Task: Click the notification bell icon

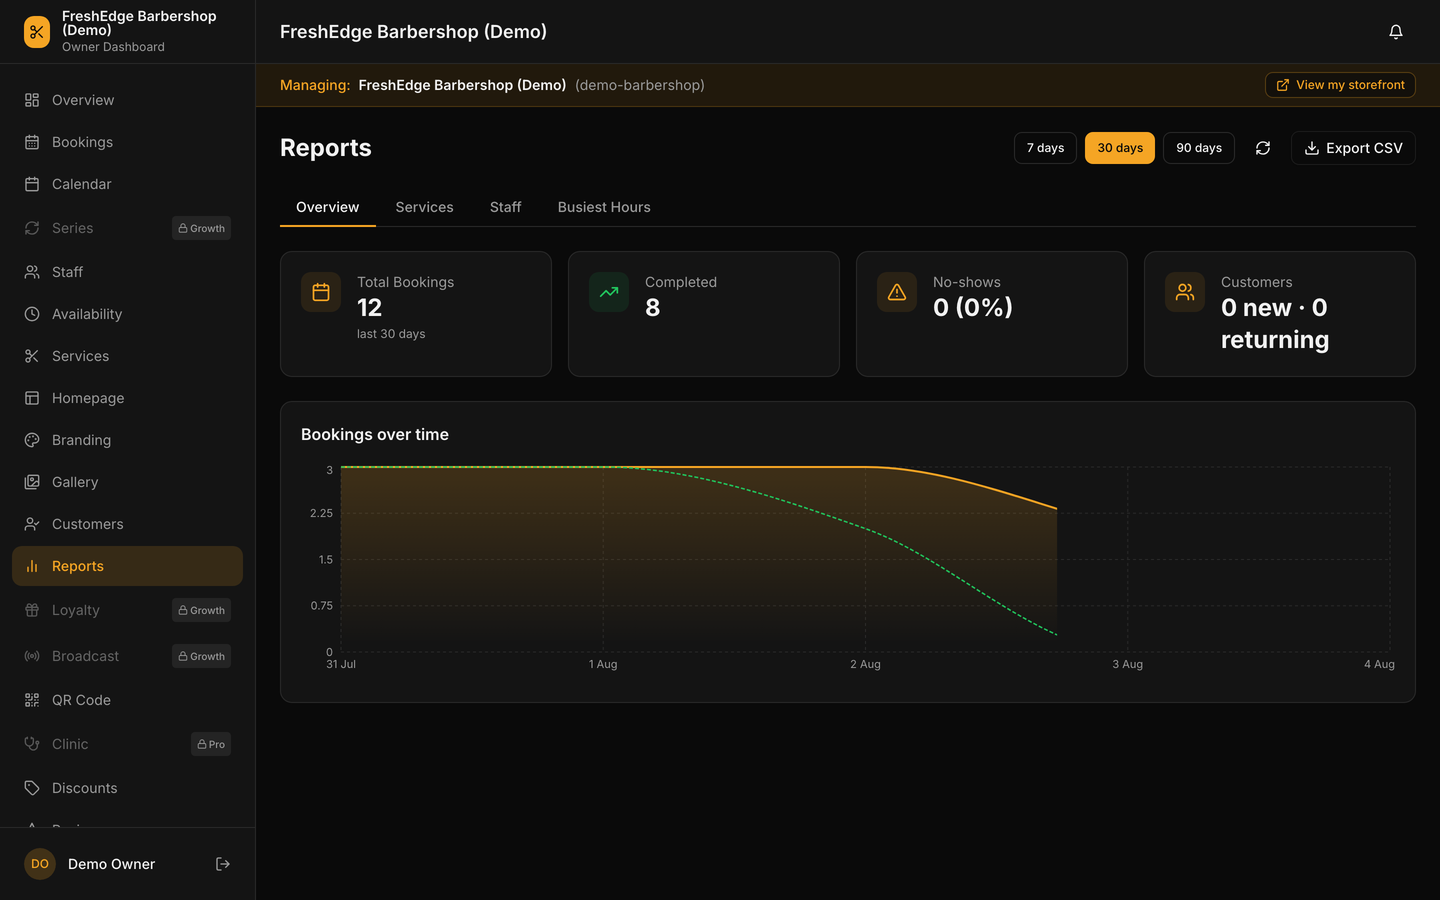Action: pos(1396,32)
